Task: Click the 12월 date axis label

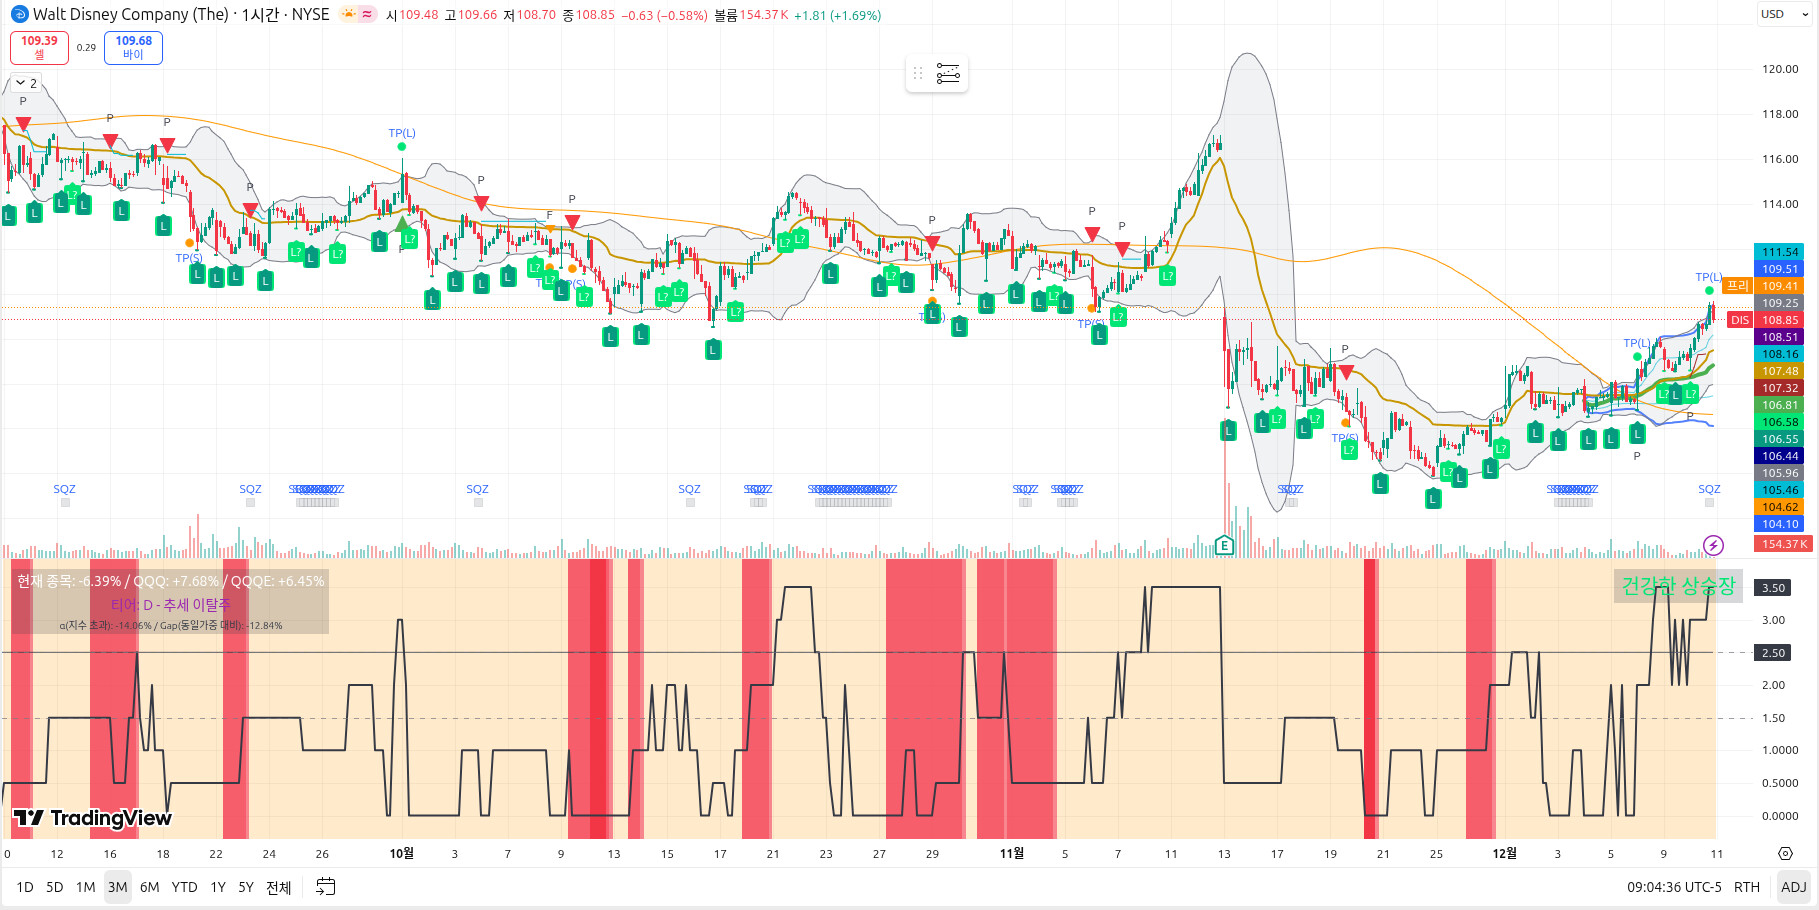Action: point(1504,853)
